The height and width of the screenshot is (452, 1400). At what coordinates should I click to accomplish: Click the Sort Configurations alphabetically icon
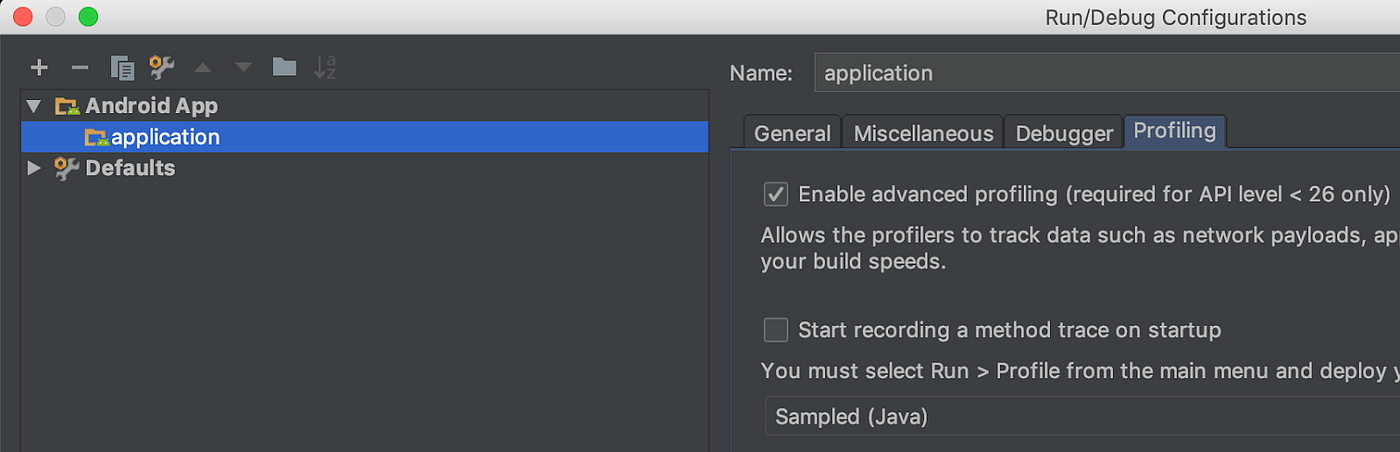tap(325, 68)
